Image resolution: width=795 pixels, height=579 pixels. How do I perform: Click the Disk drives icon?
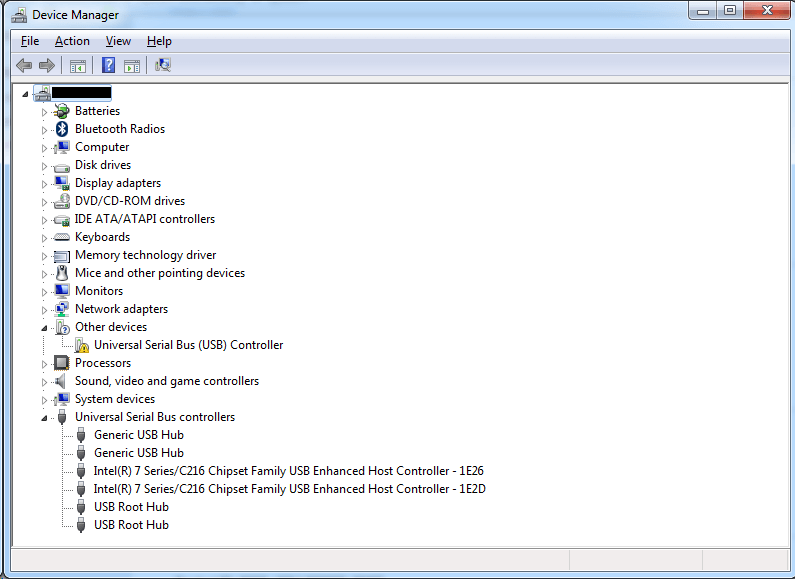coord(62,166)
